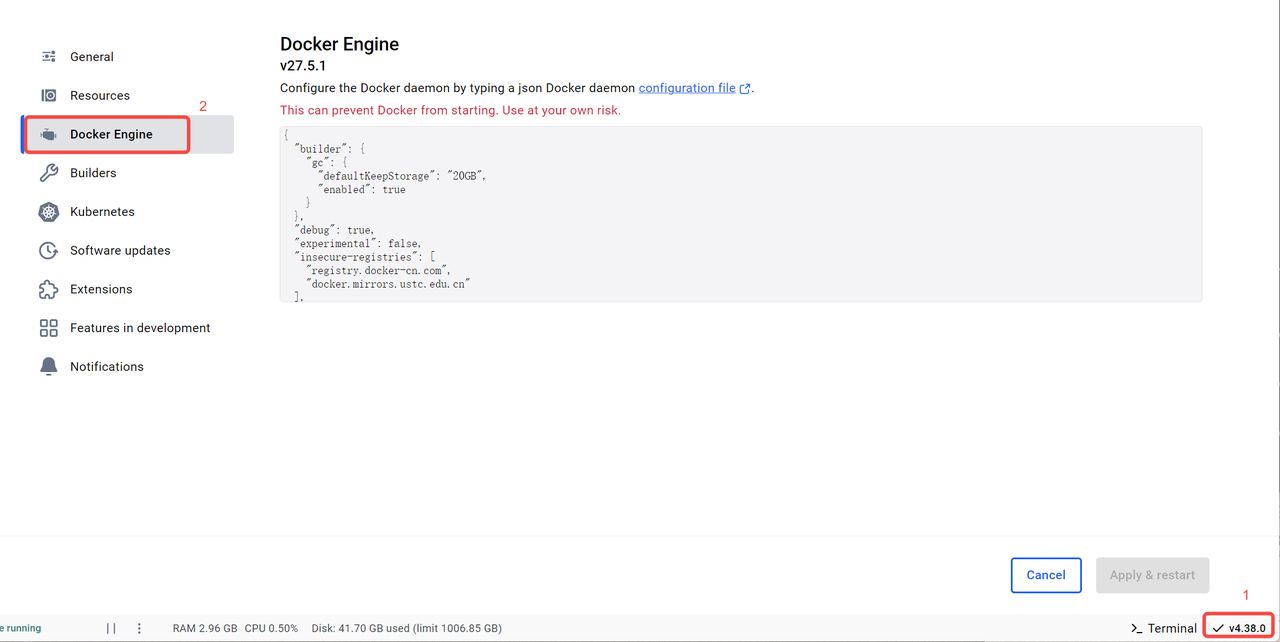Click the Resources disk icon
Image resolution: width=1280 pixels, height=642 pixels.
tap(48, 95)
